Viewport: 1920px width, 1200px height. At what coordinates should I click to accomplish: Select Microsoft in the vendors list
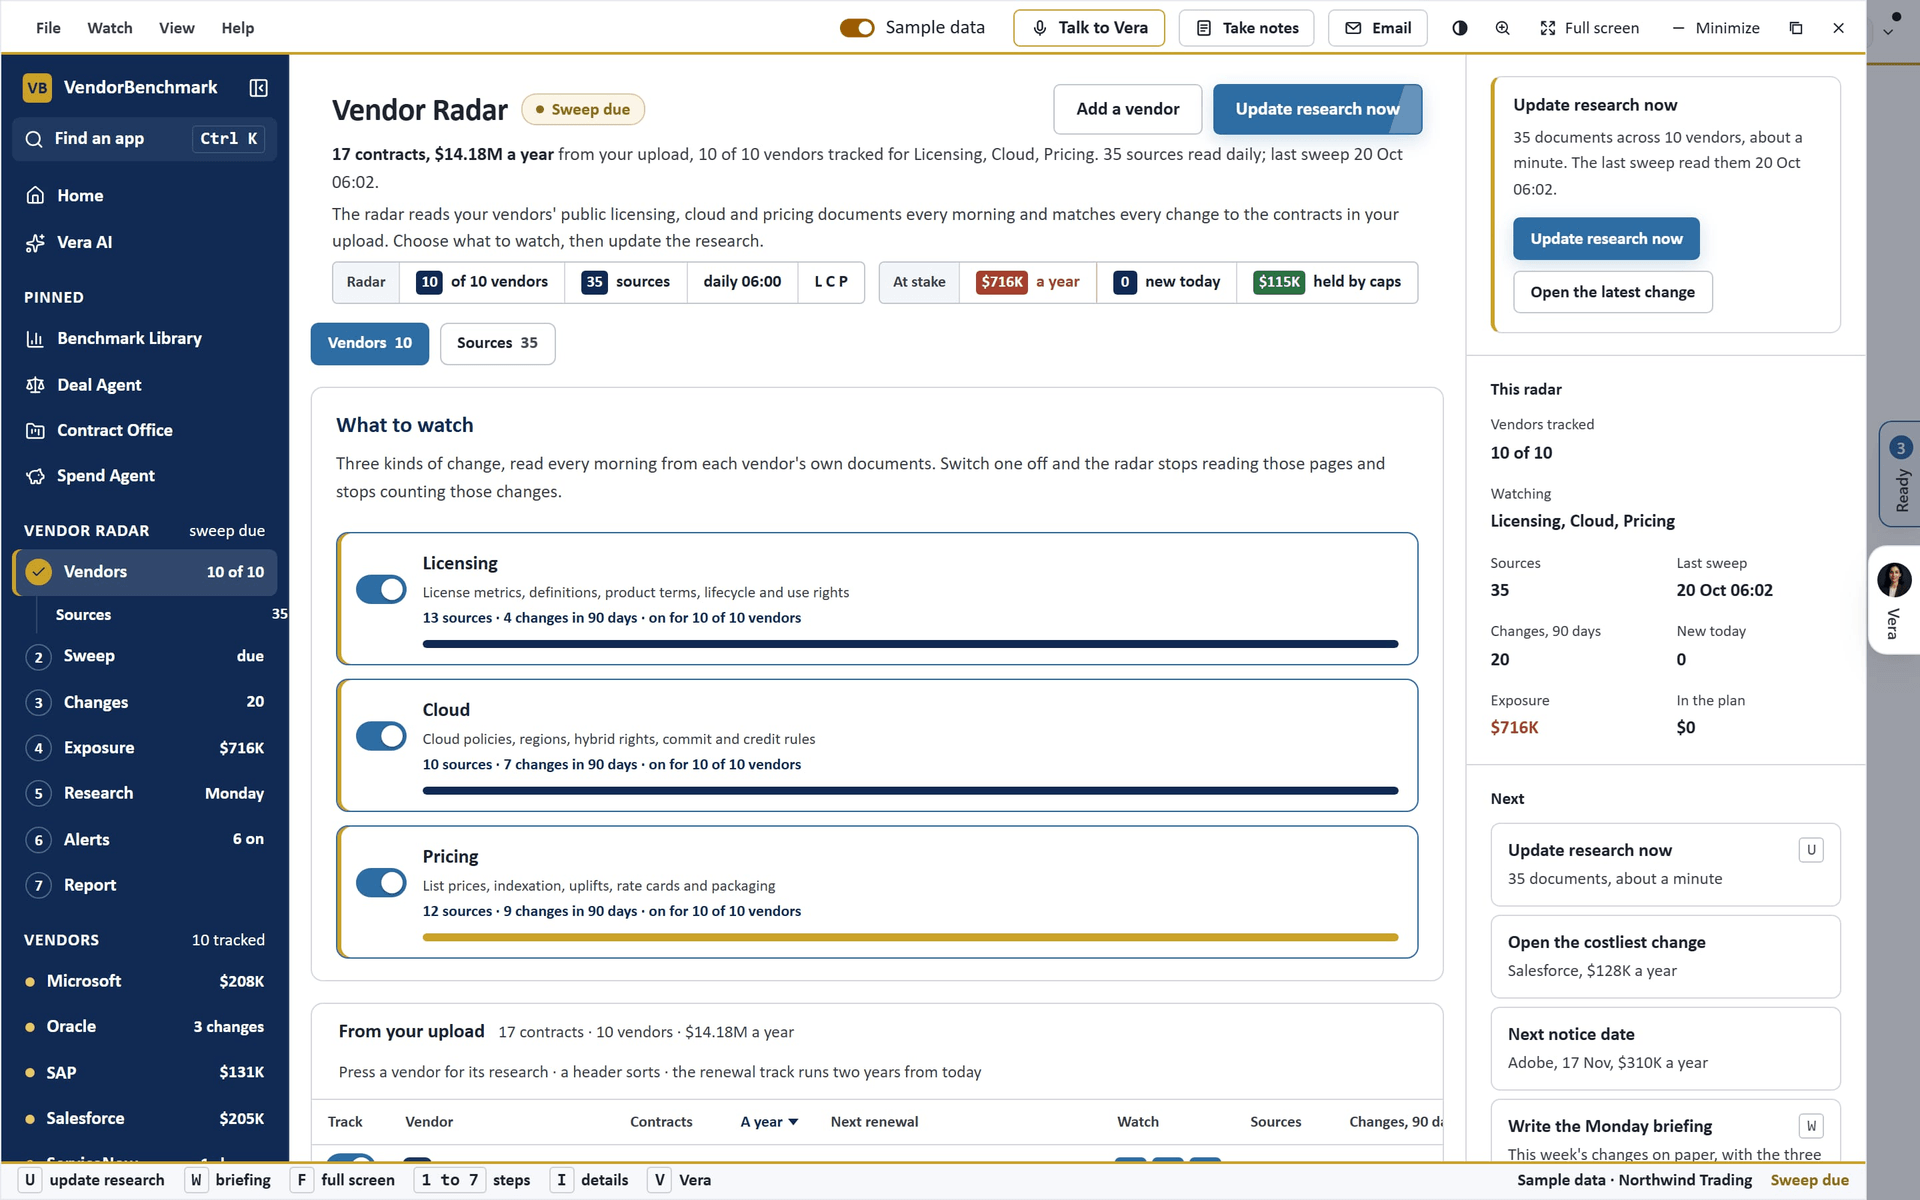(x=145, y=981)
